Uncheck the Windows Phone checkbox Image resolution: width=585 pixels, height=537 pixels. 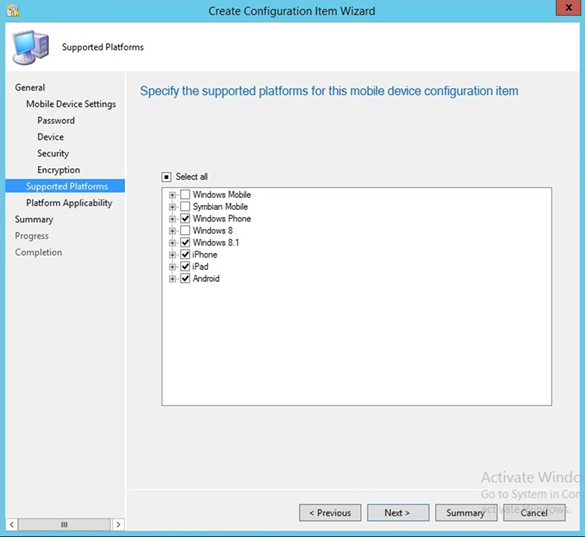pos(185,218)
